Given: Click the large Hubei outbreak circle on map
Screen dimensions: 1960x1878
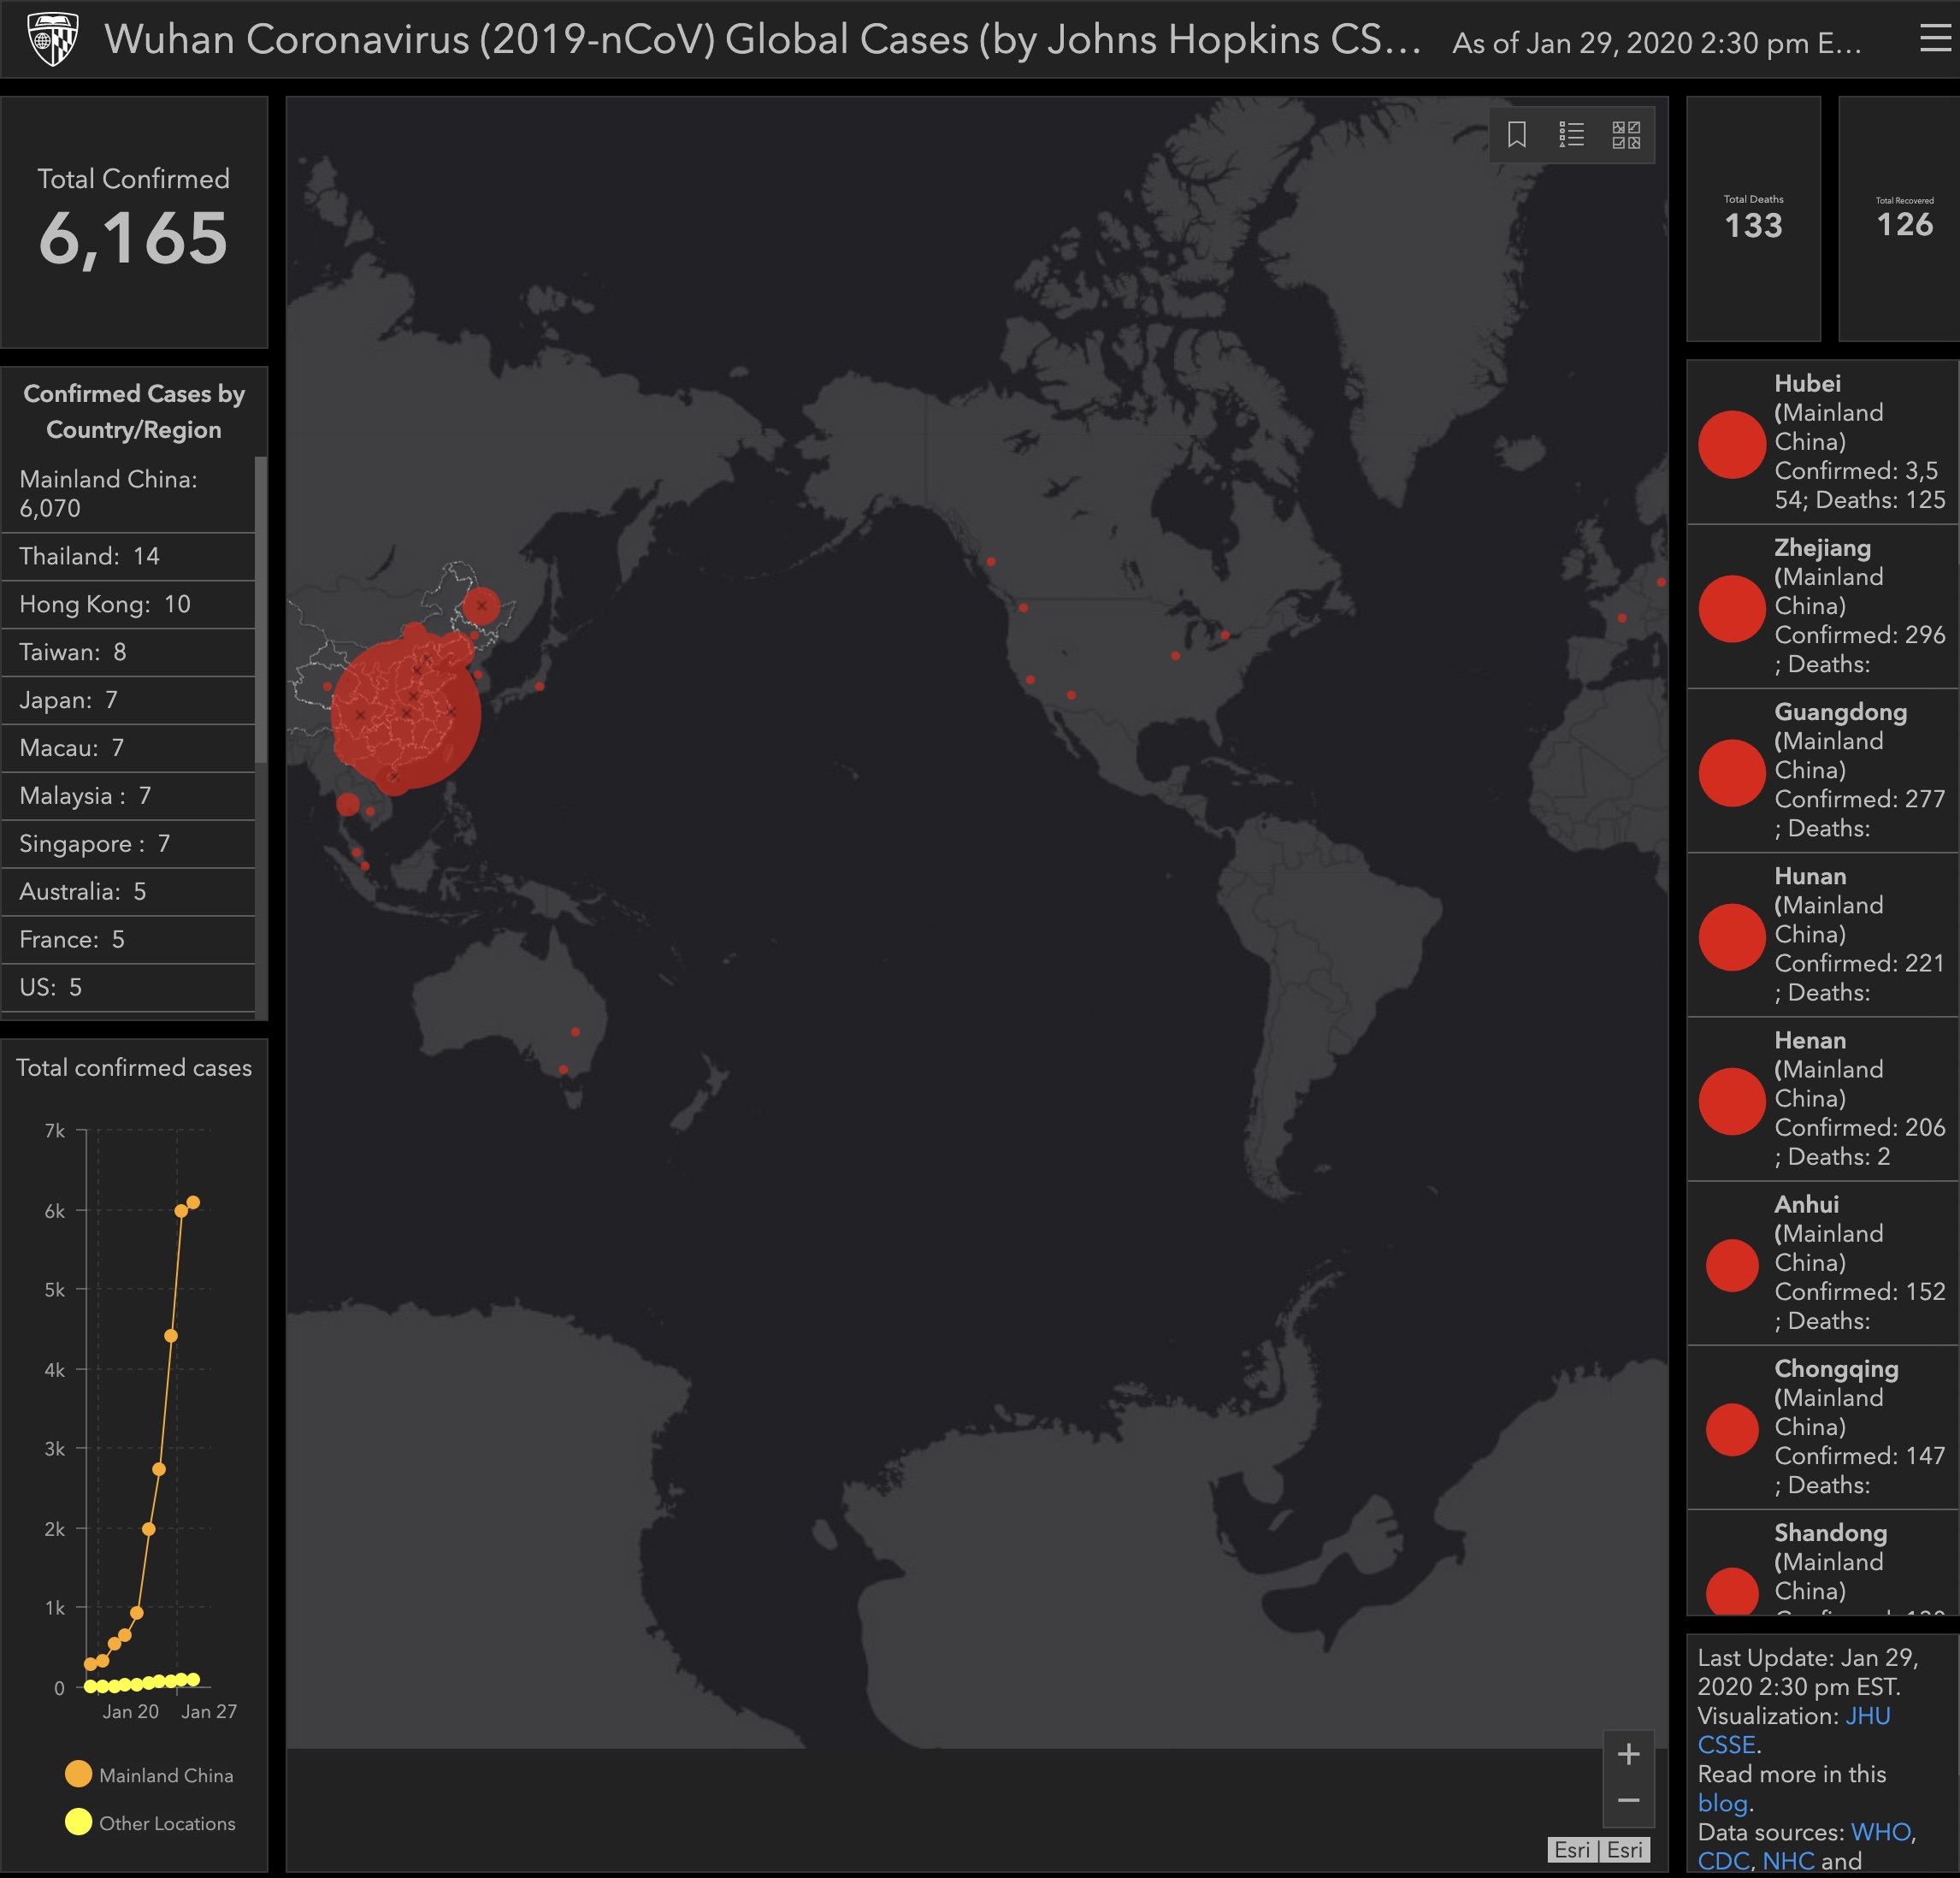Looking at the screenshot, I should tap(406, 714).
